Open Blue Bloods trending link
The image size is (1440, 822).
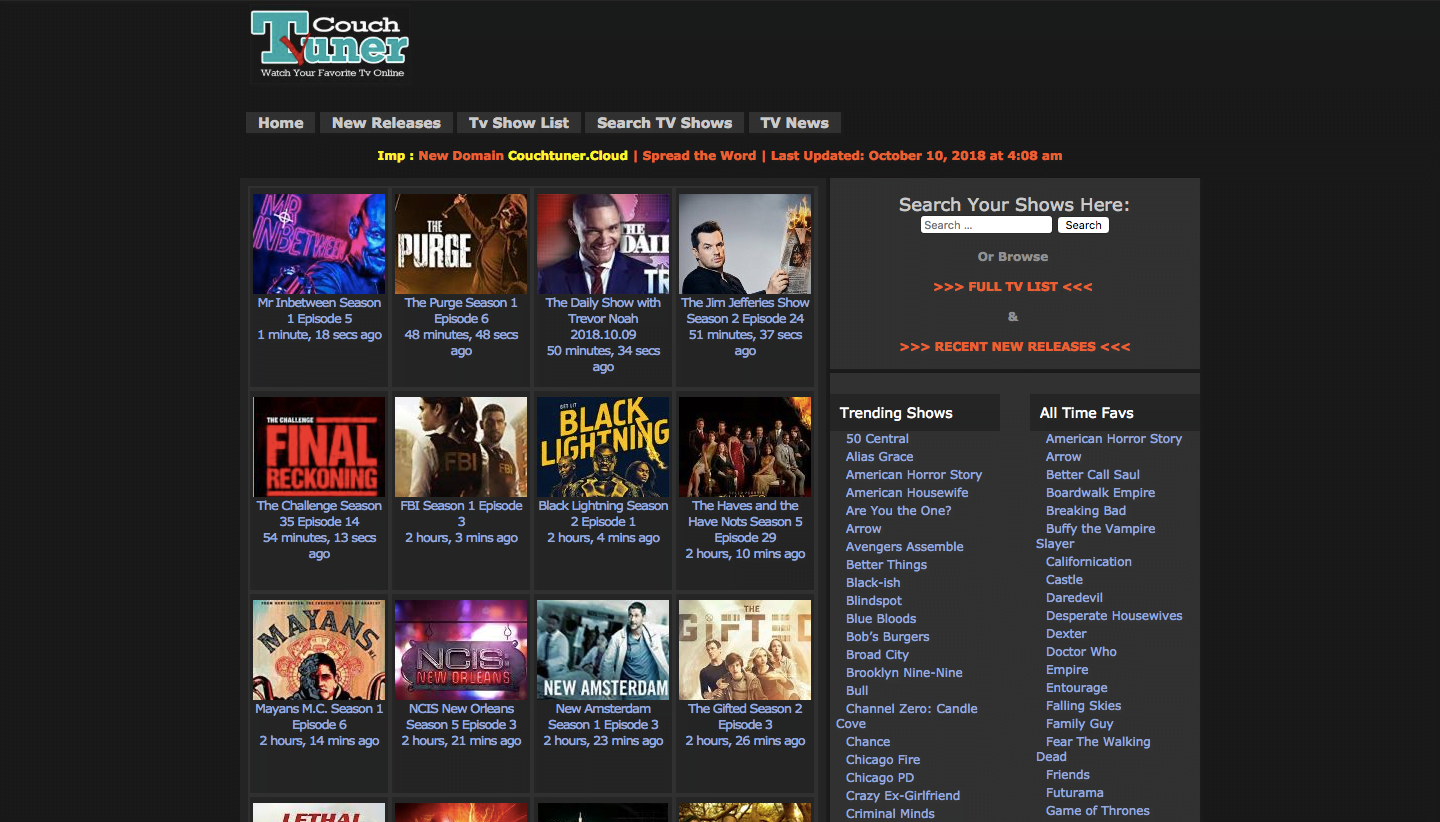pos(881,619)
